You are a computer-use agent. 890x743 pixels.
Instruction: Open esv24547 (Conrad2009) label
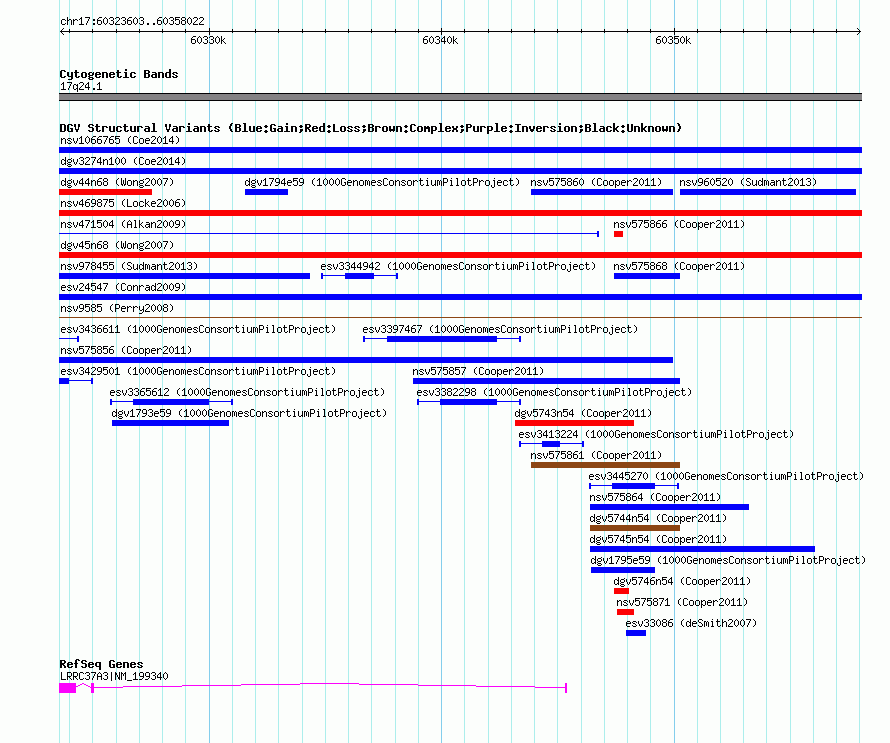[123, 287]
